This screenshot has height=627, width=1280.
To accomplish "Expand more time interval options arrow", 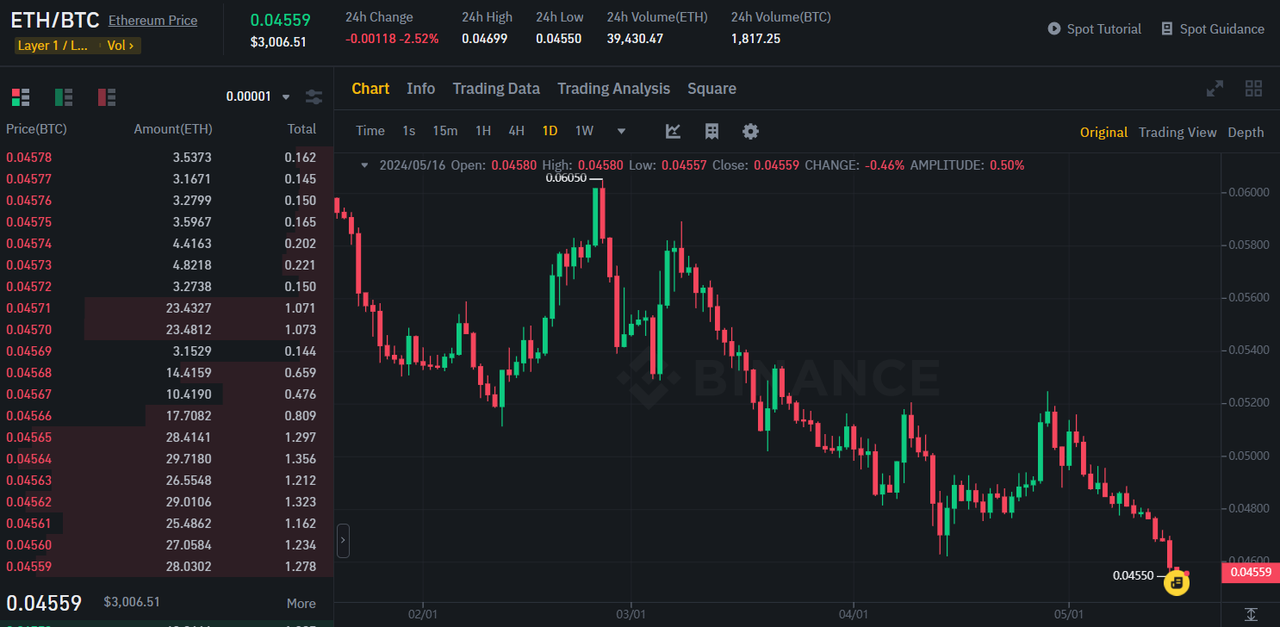I will pyautogui.click(x=621, y=131).
